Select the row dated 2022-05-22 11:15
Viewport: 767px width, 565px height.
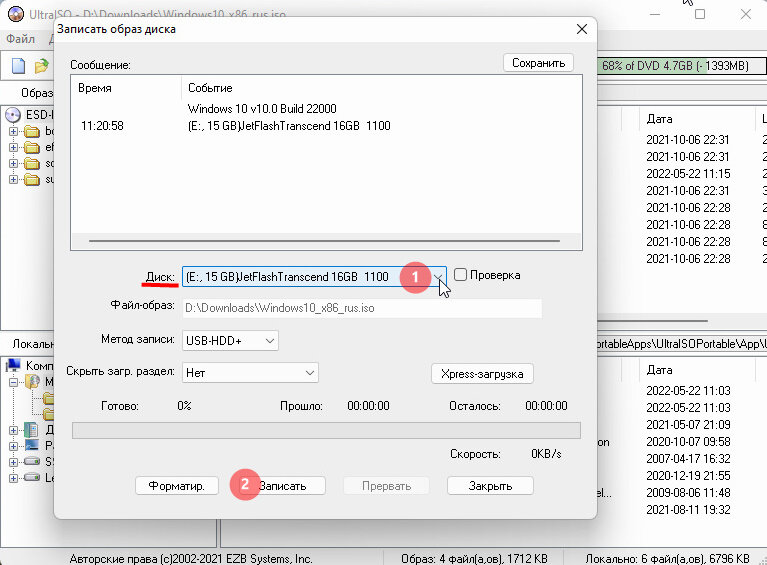click(688, 174)
